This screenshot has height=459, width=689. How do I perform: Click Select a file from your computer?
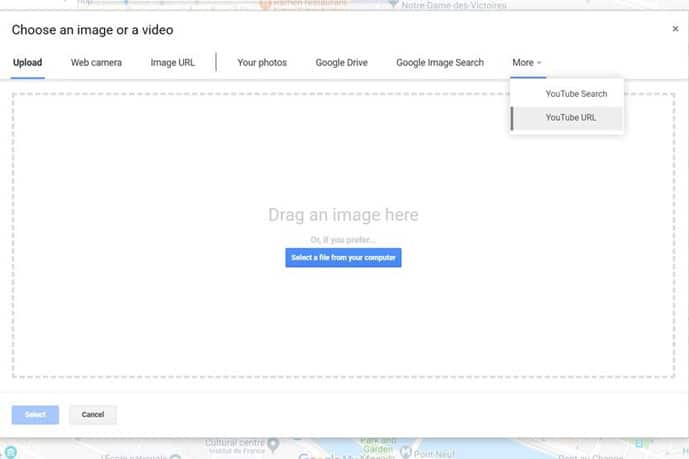point(343,258)
